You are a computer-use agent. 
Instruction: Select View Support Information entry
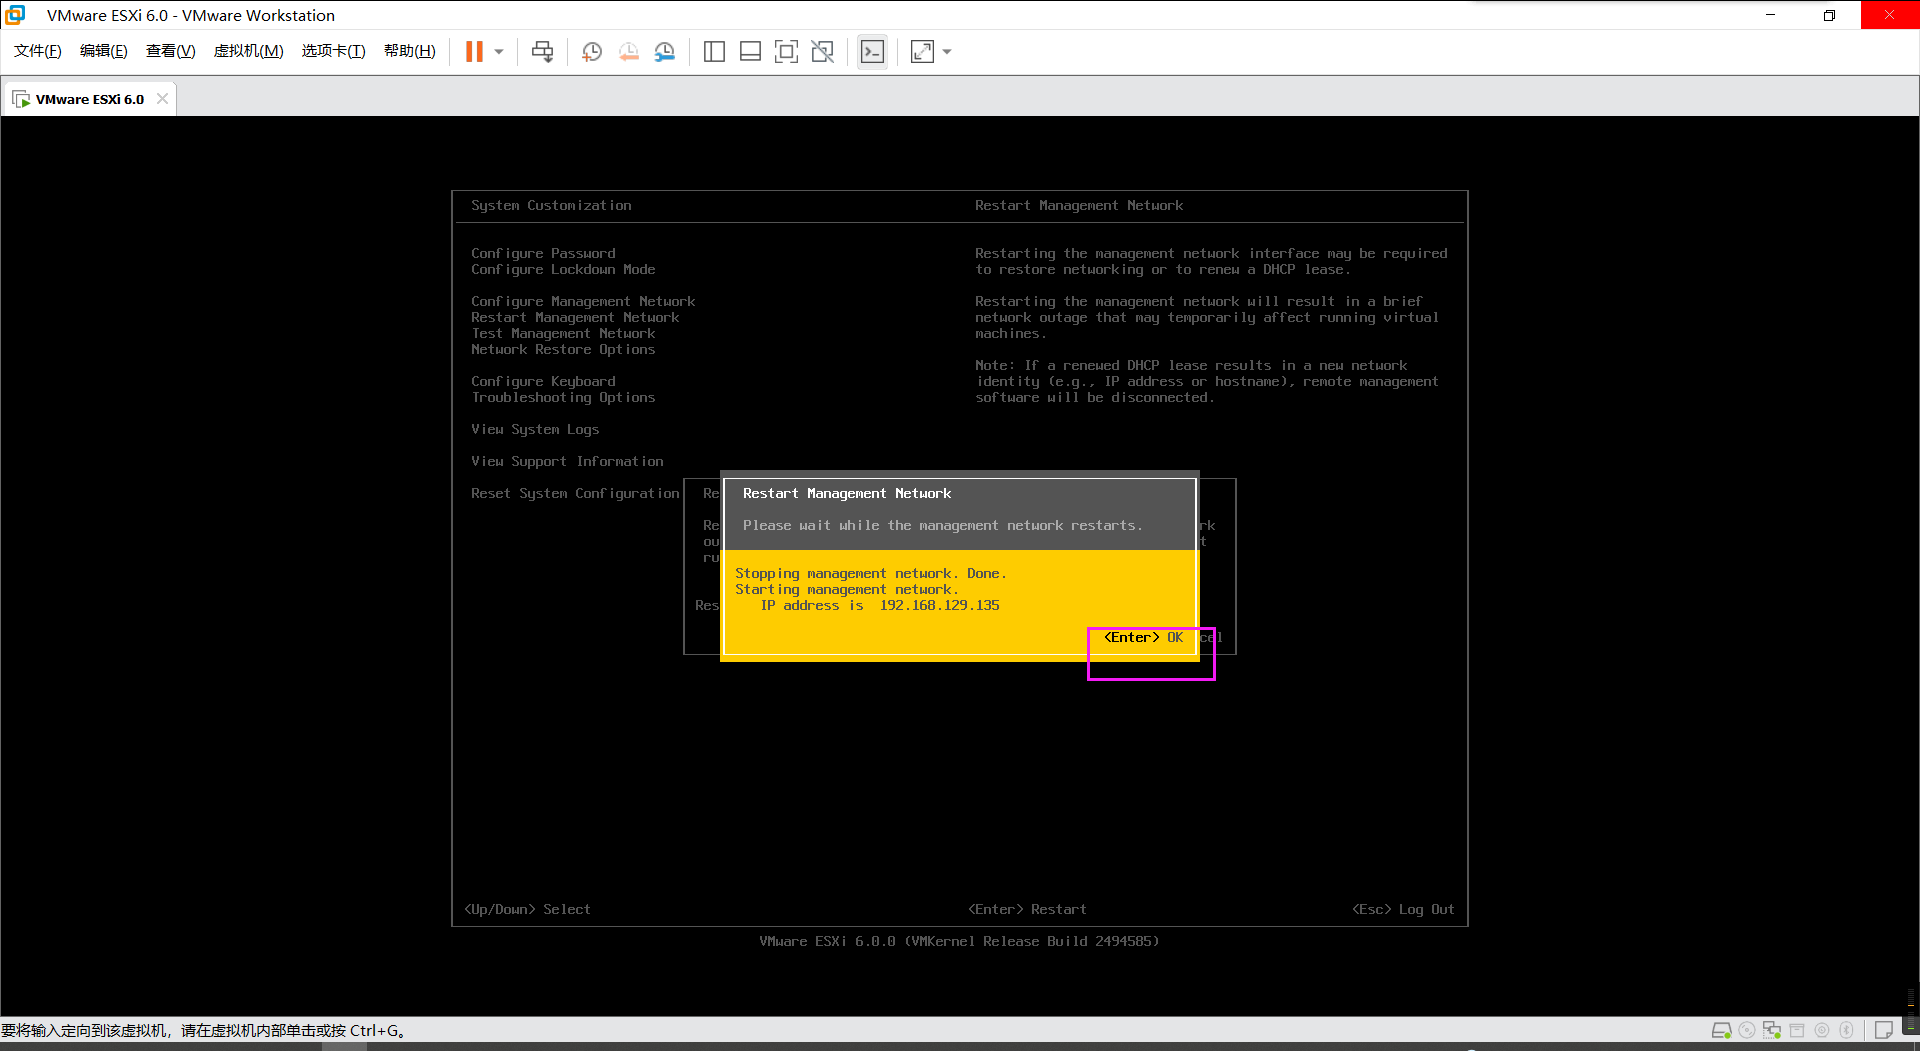567,462
